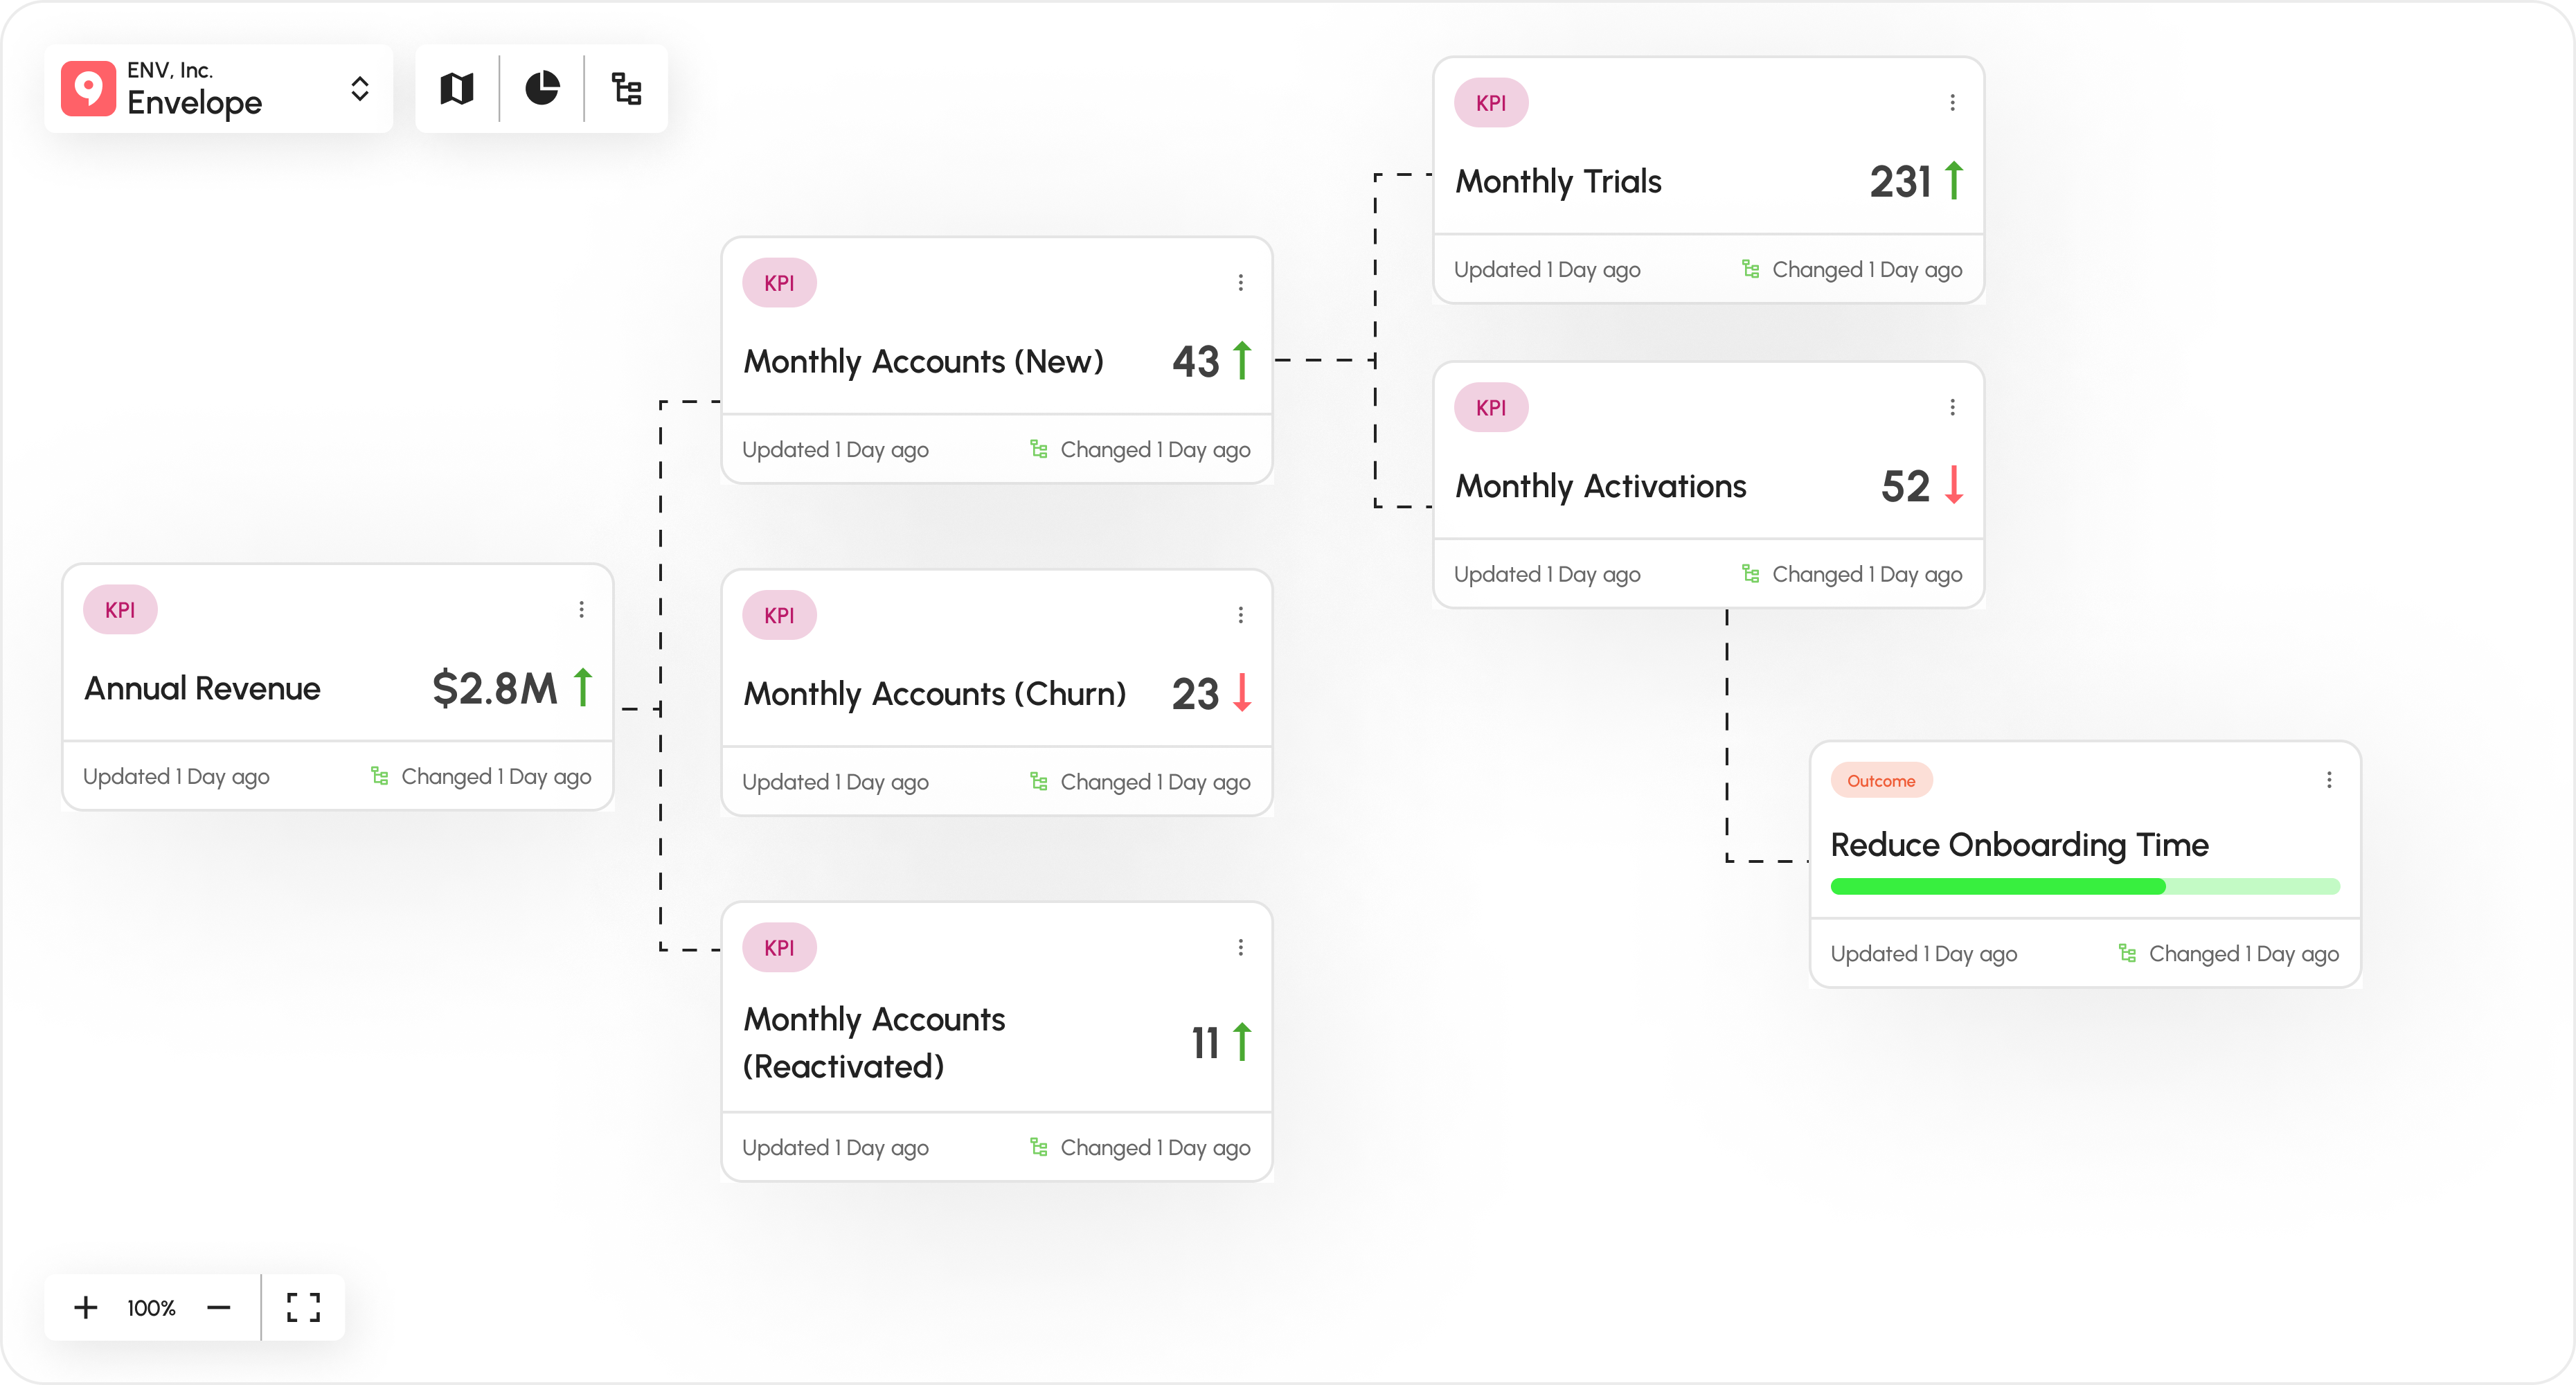2576x1385 pixels.
Task: Select the hierarchy tree view icon
Action: coord(626,88)
